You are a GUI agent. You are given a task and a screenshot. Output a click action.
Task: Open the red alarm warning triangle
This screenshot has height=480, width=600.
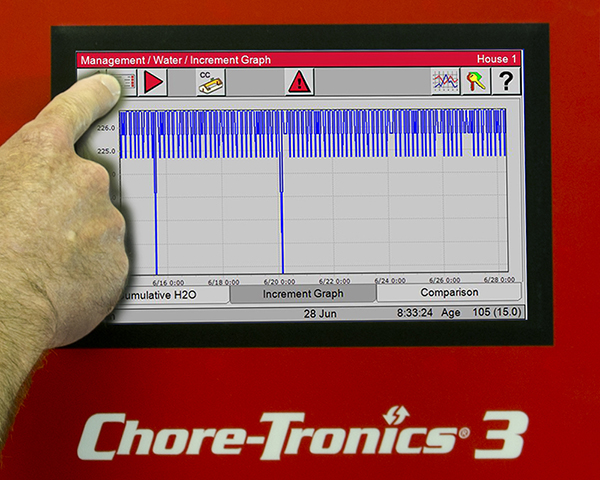point(299,82)
